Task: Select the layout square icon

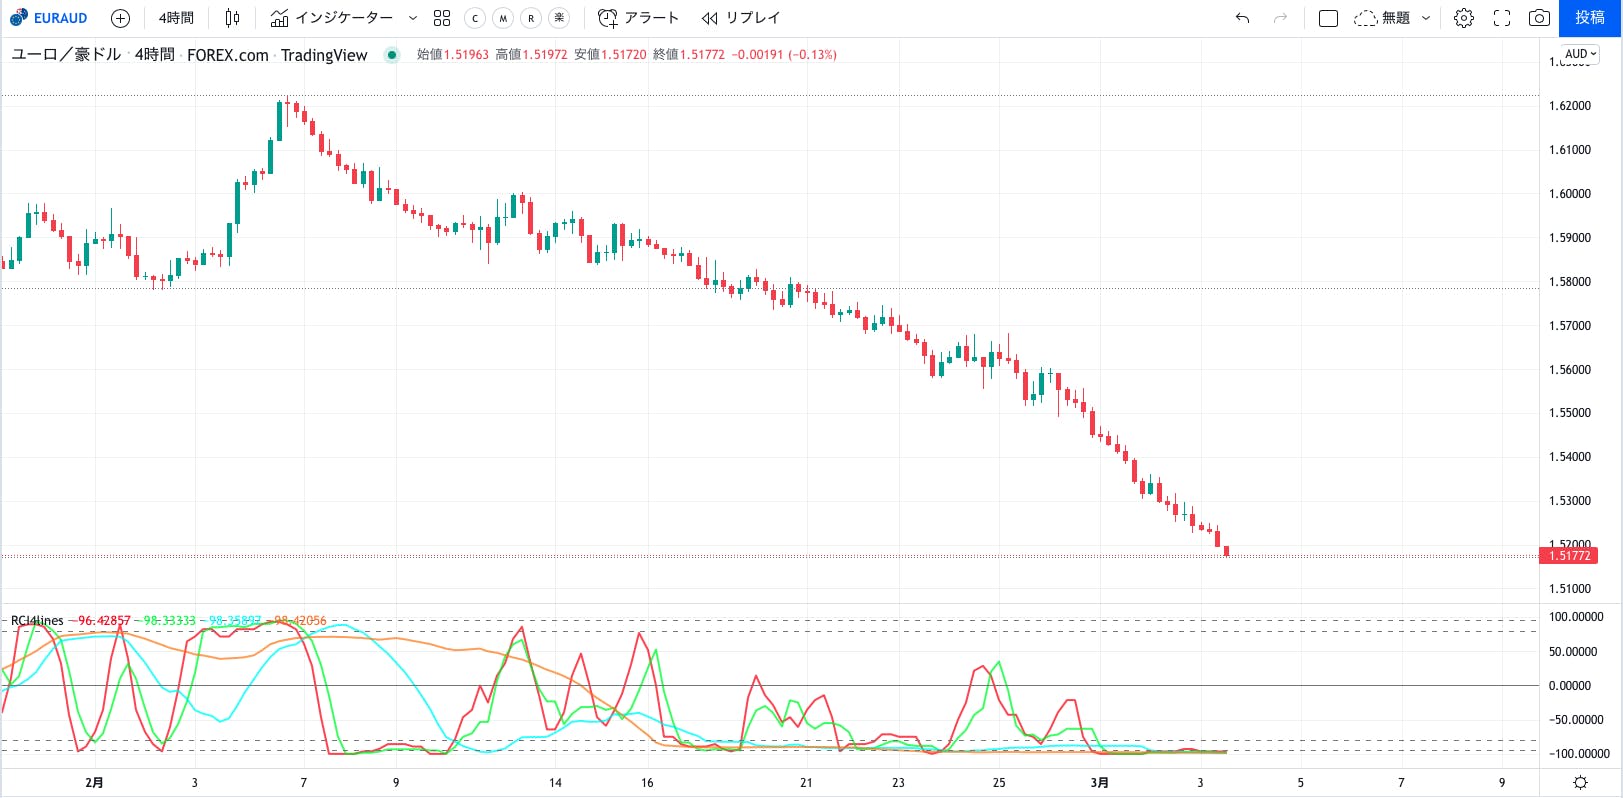Action: pyautogui.click(x=1328, y=18)
